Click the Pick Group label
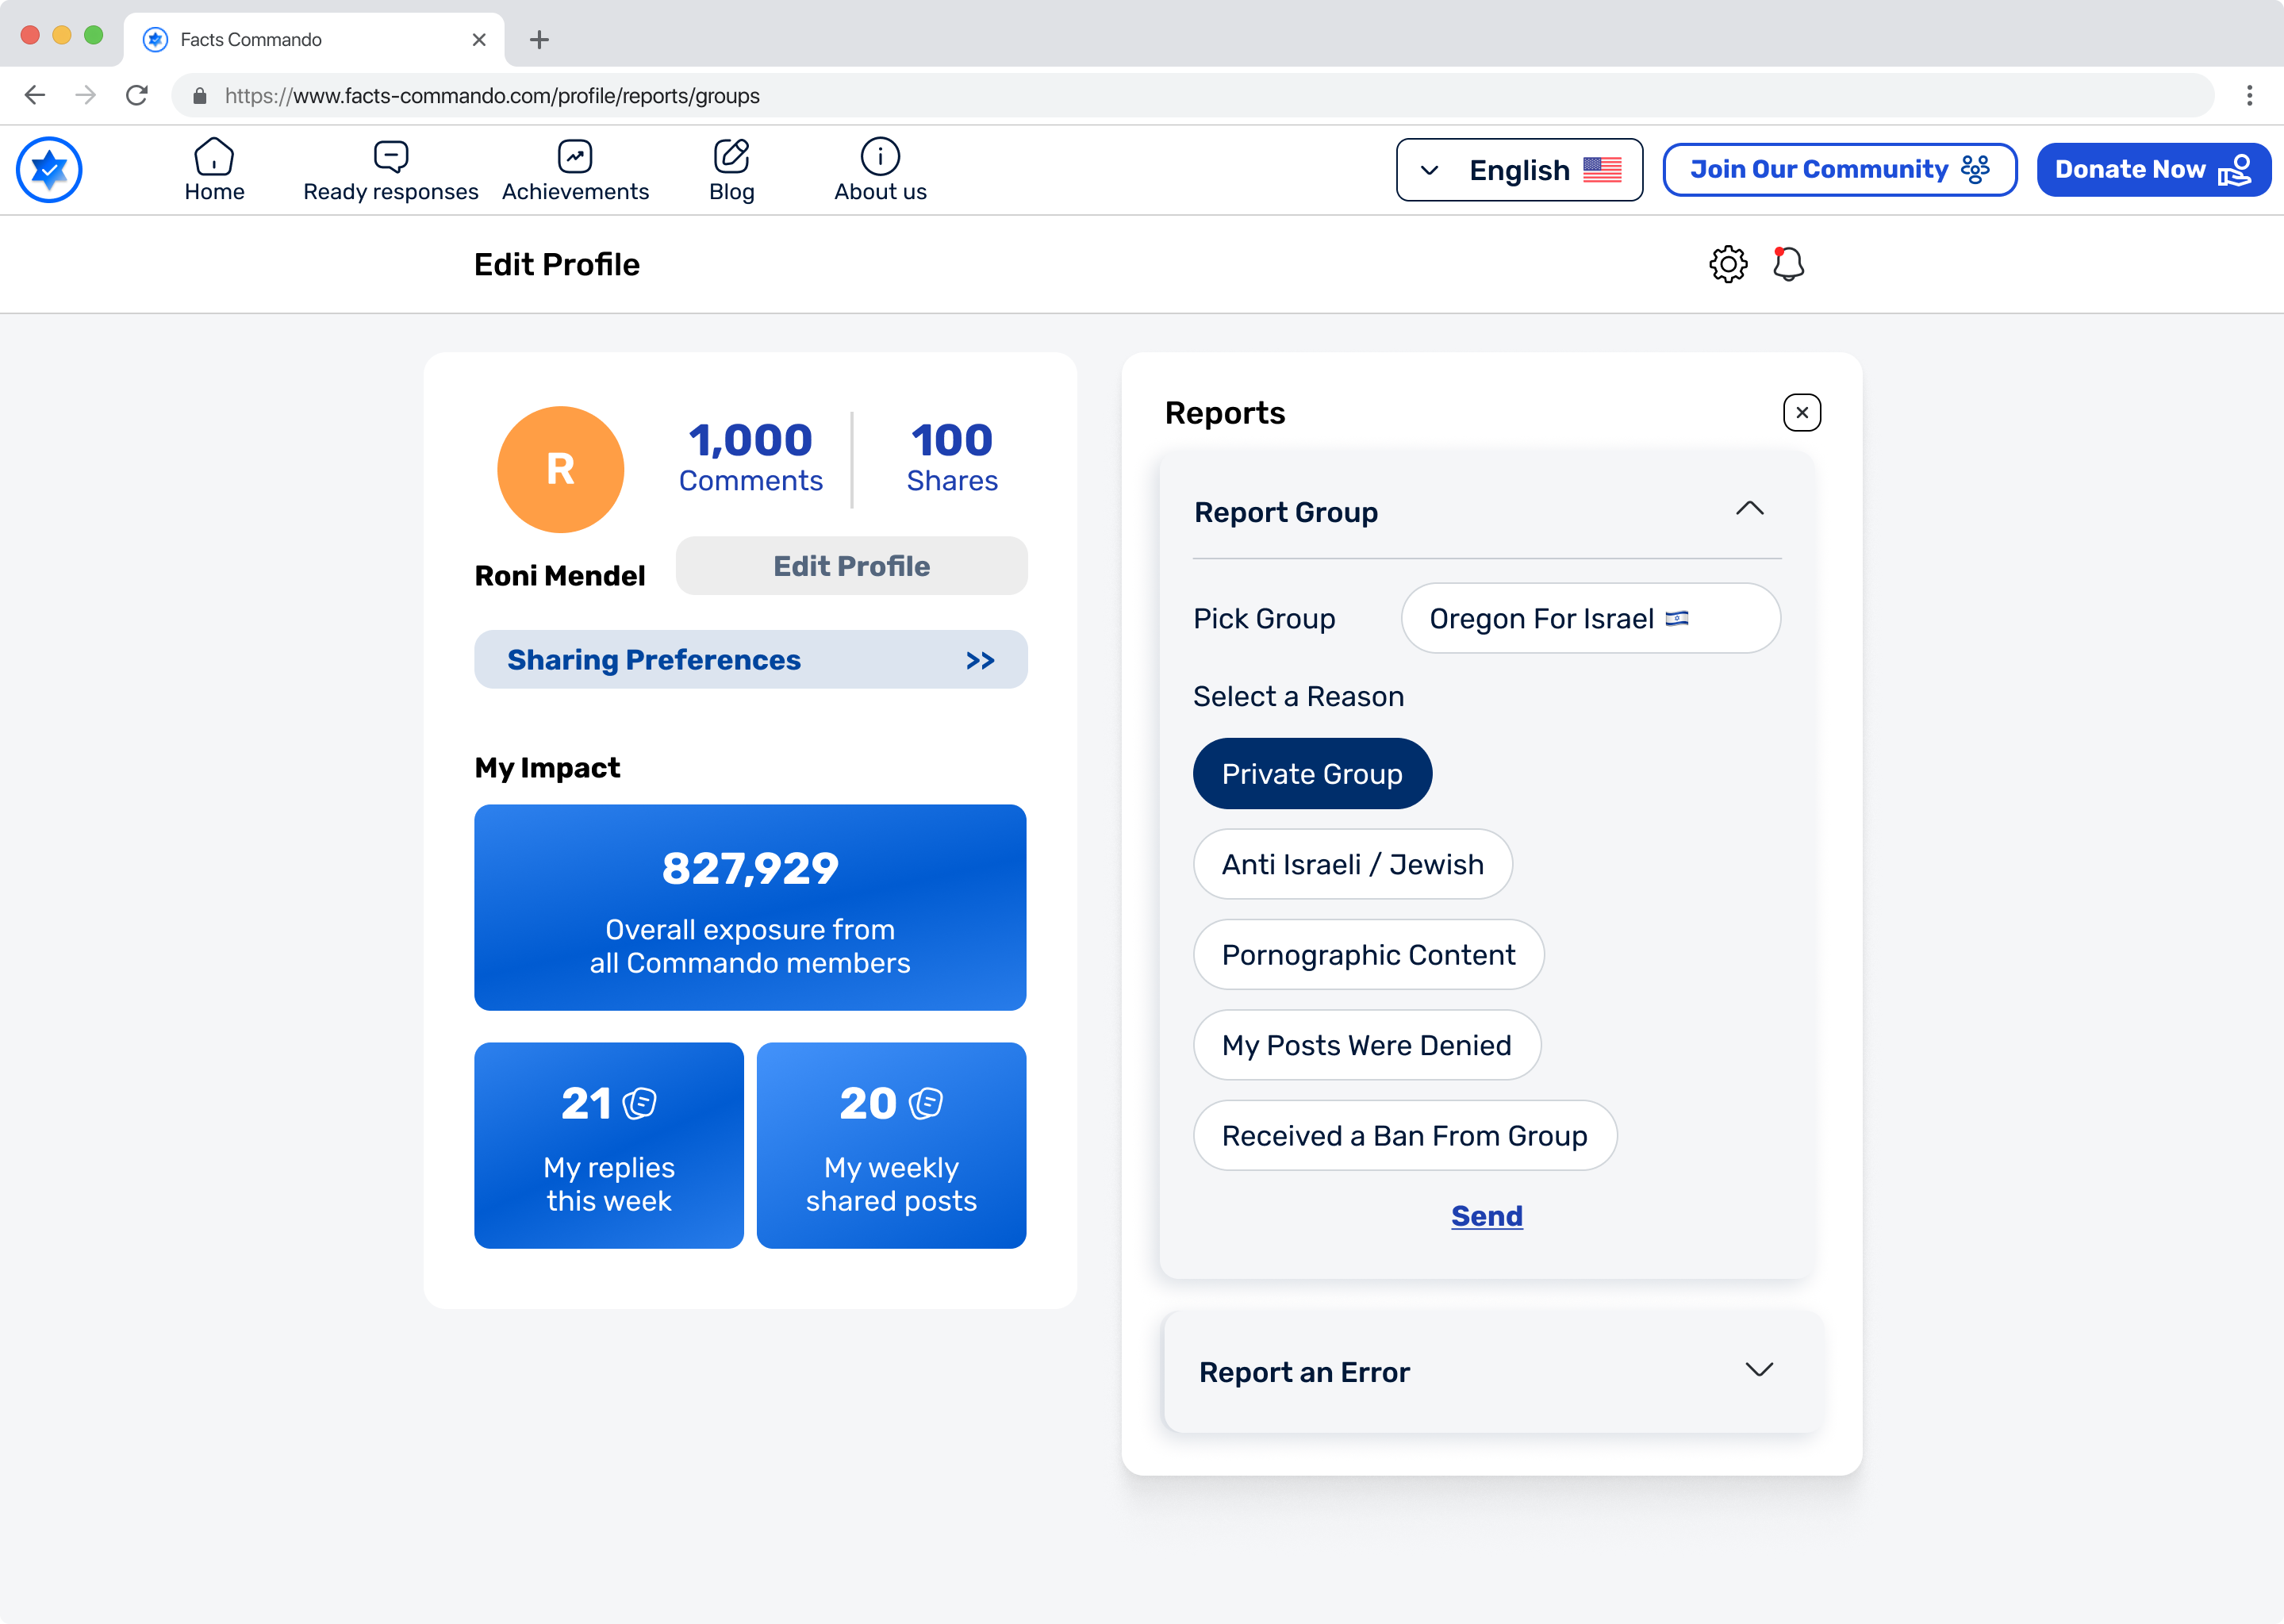Viewport: 2284px width, 1624px height. pos(1264,619)
